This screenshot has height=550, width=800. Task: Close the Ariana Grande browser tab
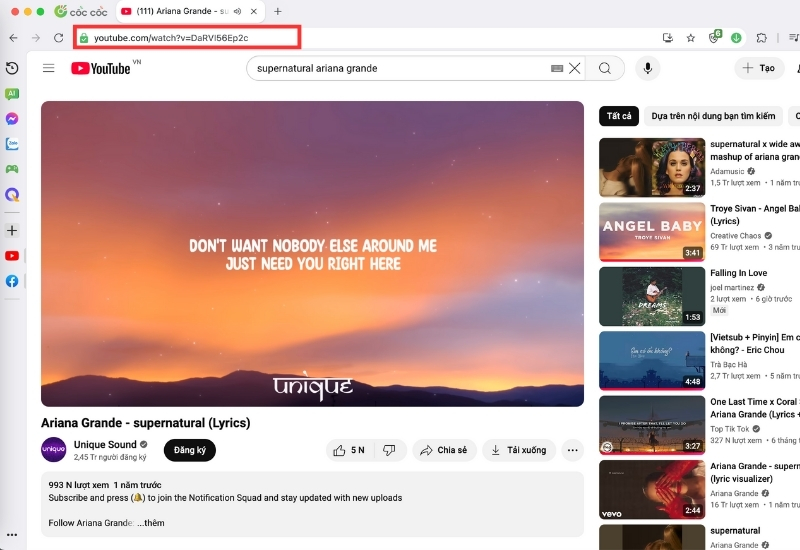tap(254, 11)
